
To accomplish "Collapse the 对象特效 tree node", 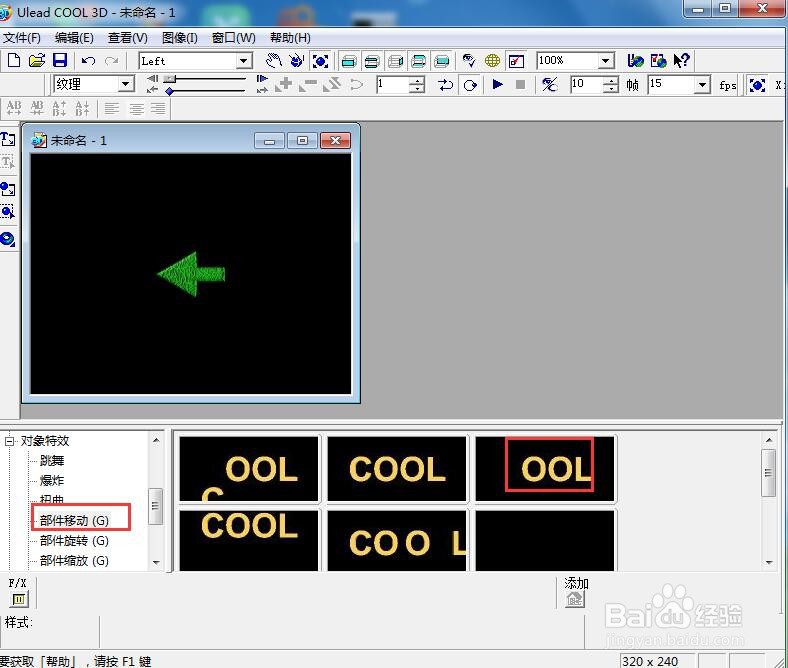I will point(9,441).
